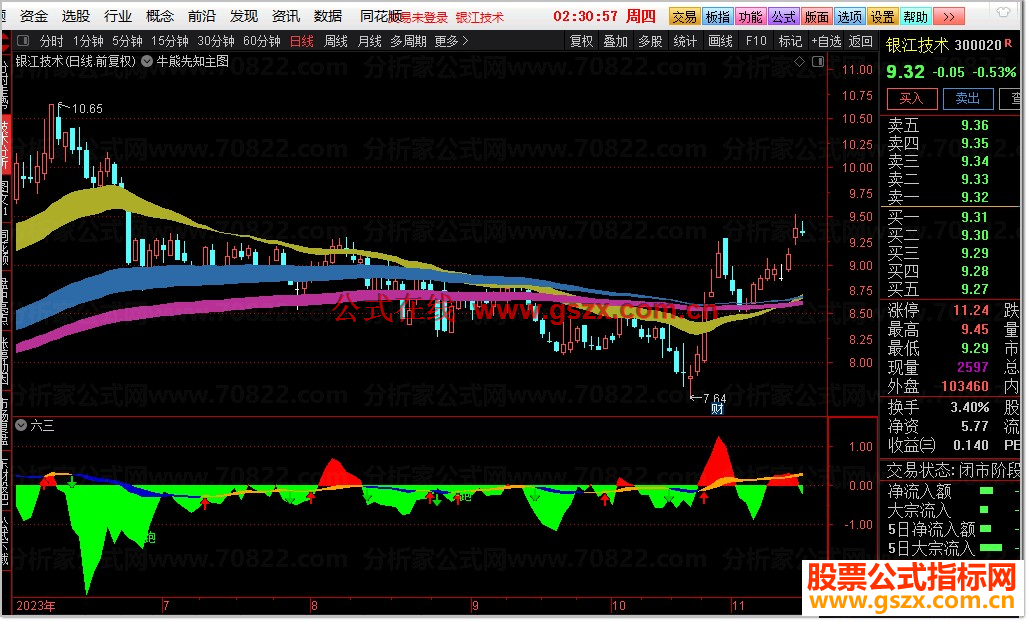
Task: Click the 买入 buy button
Action: click(911, 98)
